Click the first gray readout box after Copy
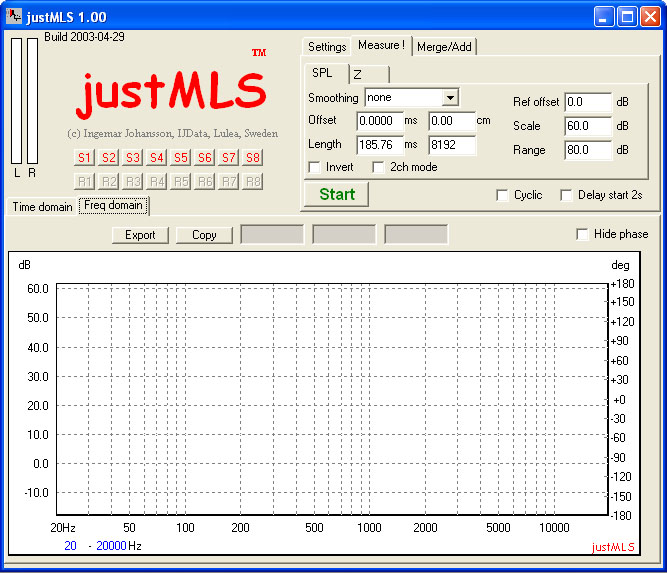This screenshot has height=573, width=667. coord(272,234)
